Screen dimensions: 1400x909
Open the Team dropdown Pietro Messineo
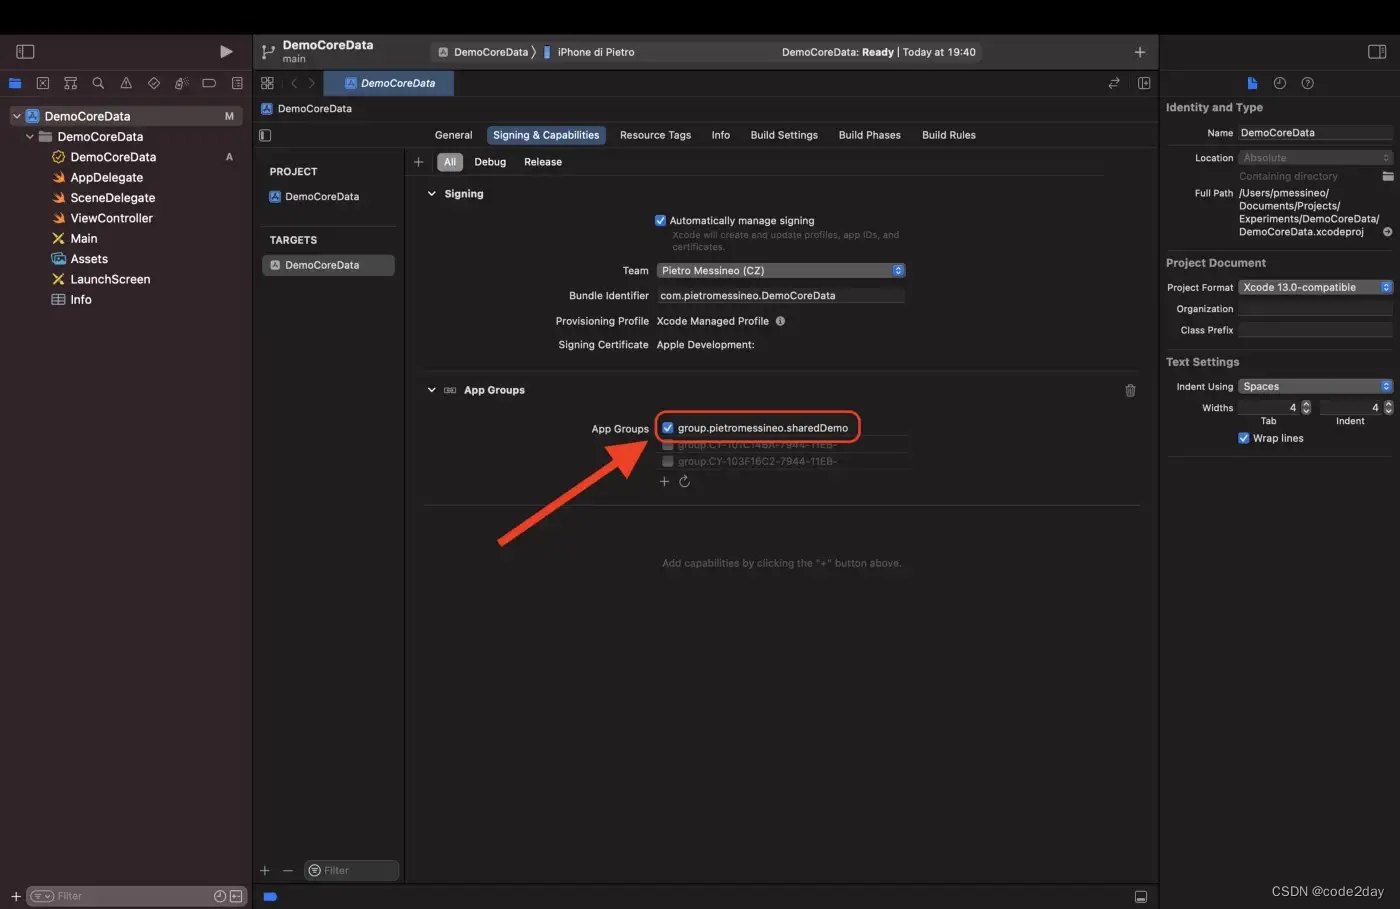tap(781, 270)
